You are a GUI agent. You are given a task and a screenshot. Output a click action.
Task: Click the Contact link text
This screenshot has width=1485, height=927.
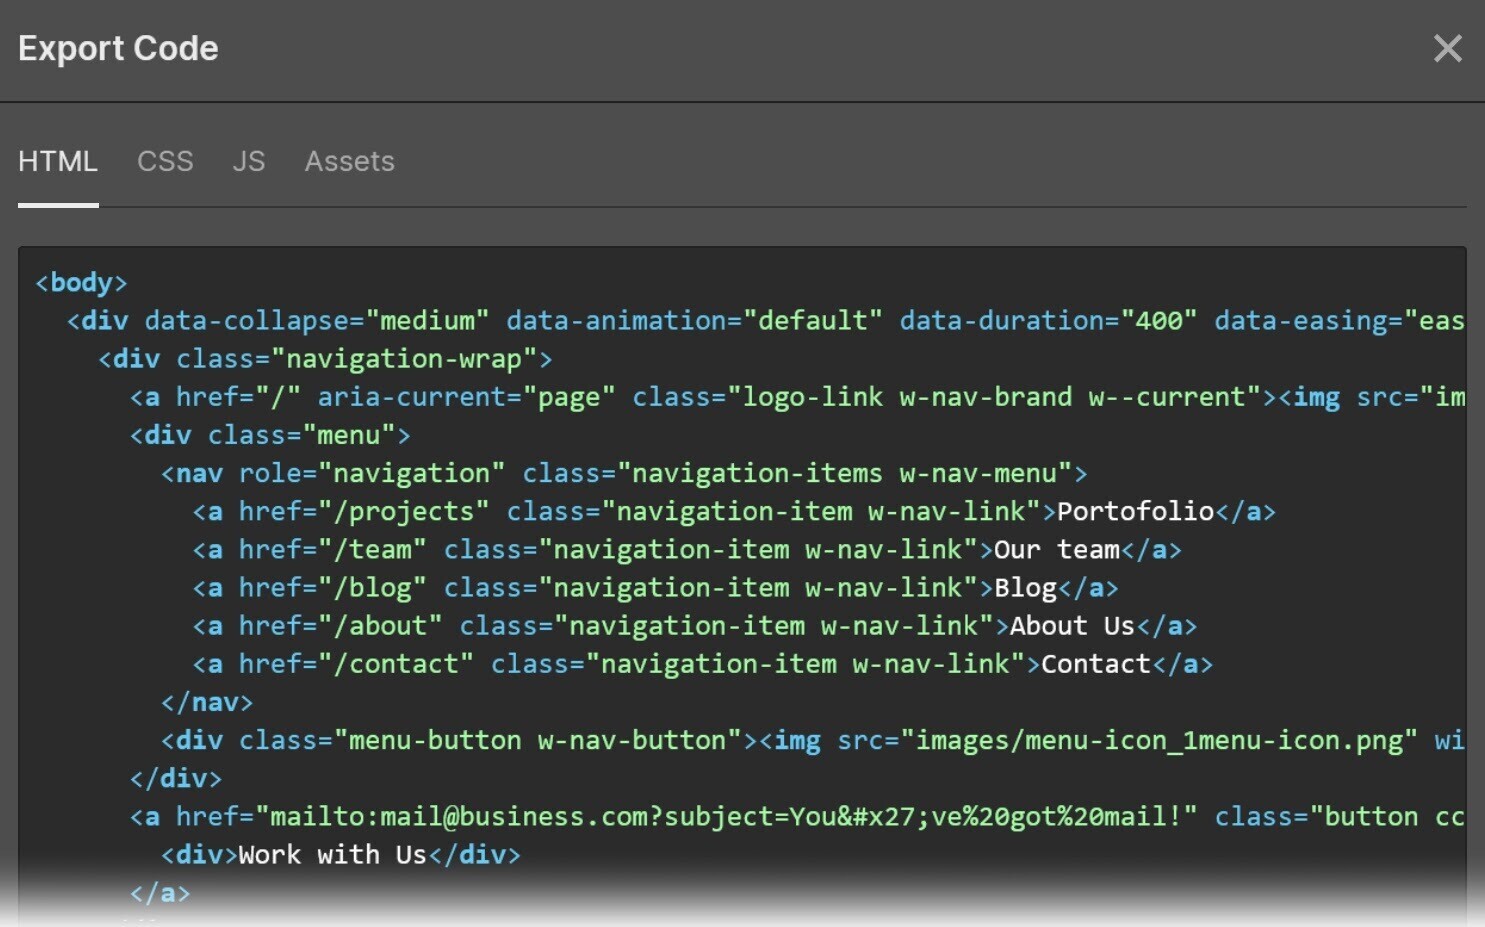(x=1094, y=663)
